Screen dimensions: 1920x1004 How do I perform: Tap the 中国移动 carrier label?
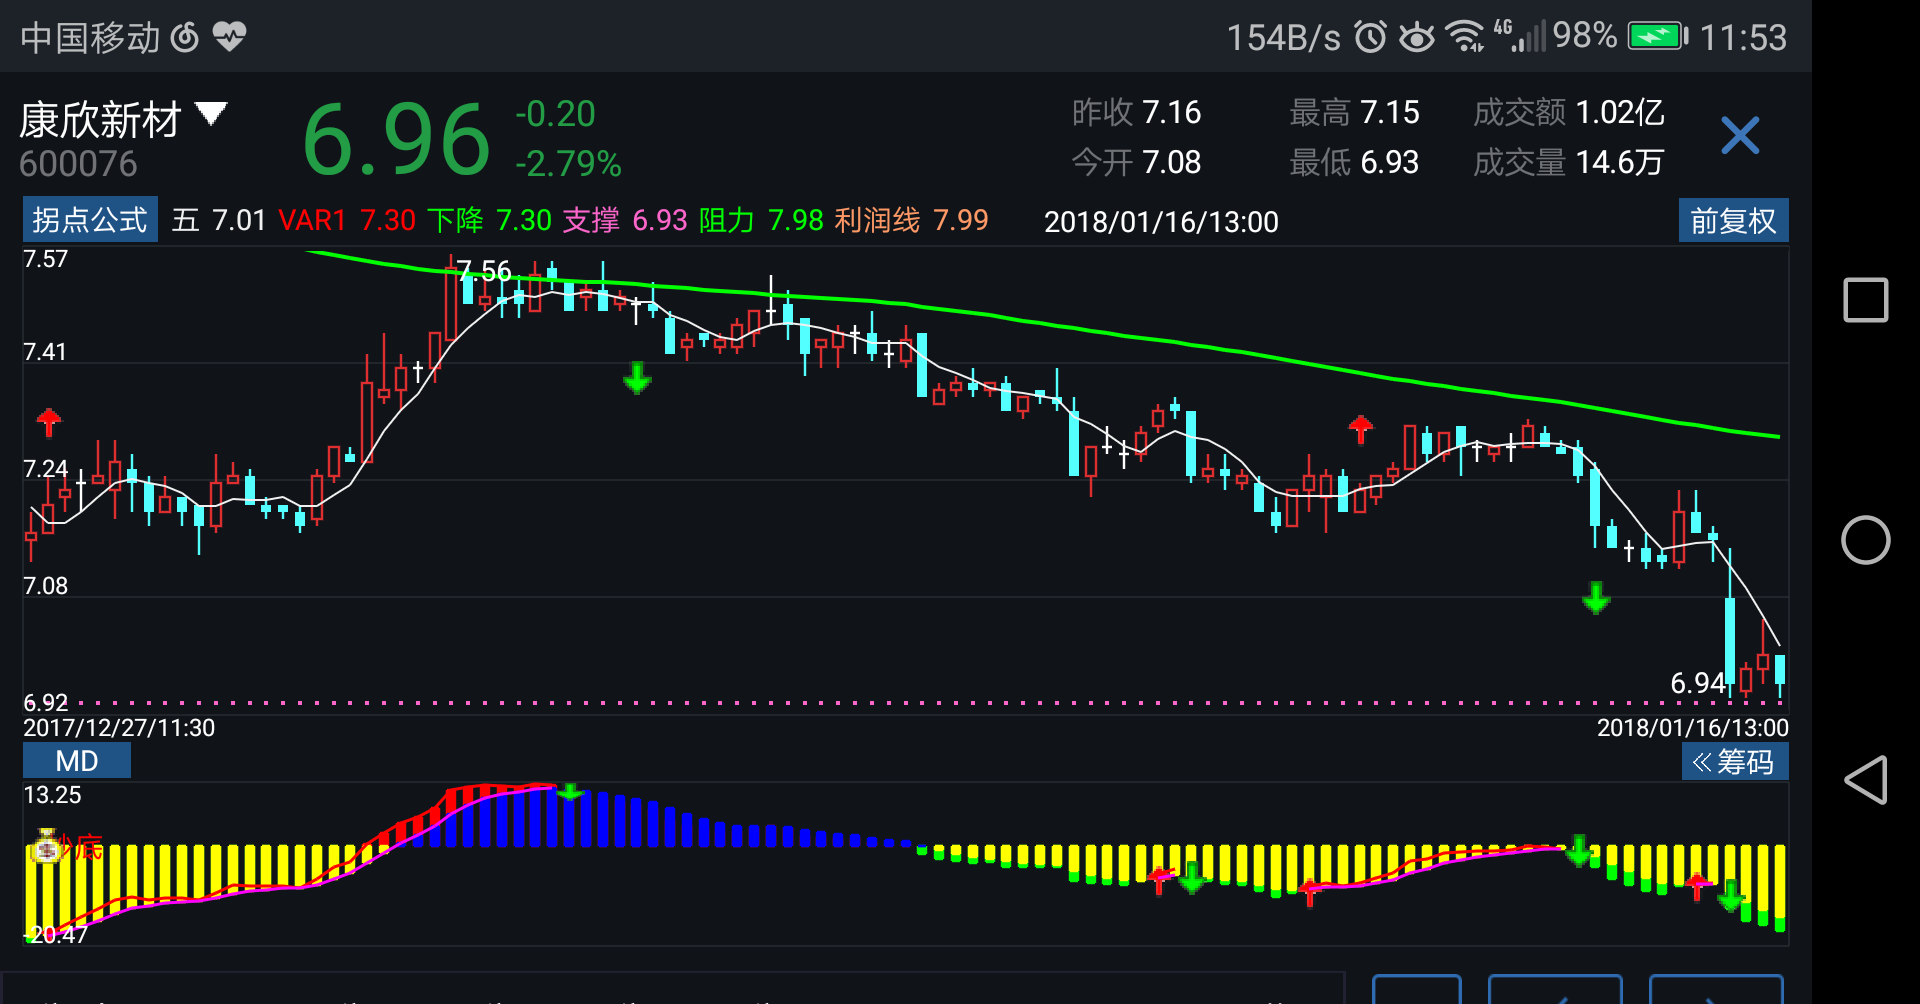click(90, 38)
